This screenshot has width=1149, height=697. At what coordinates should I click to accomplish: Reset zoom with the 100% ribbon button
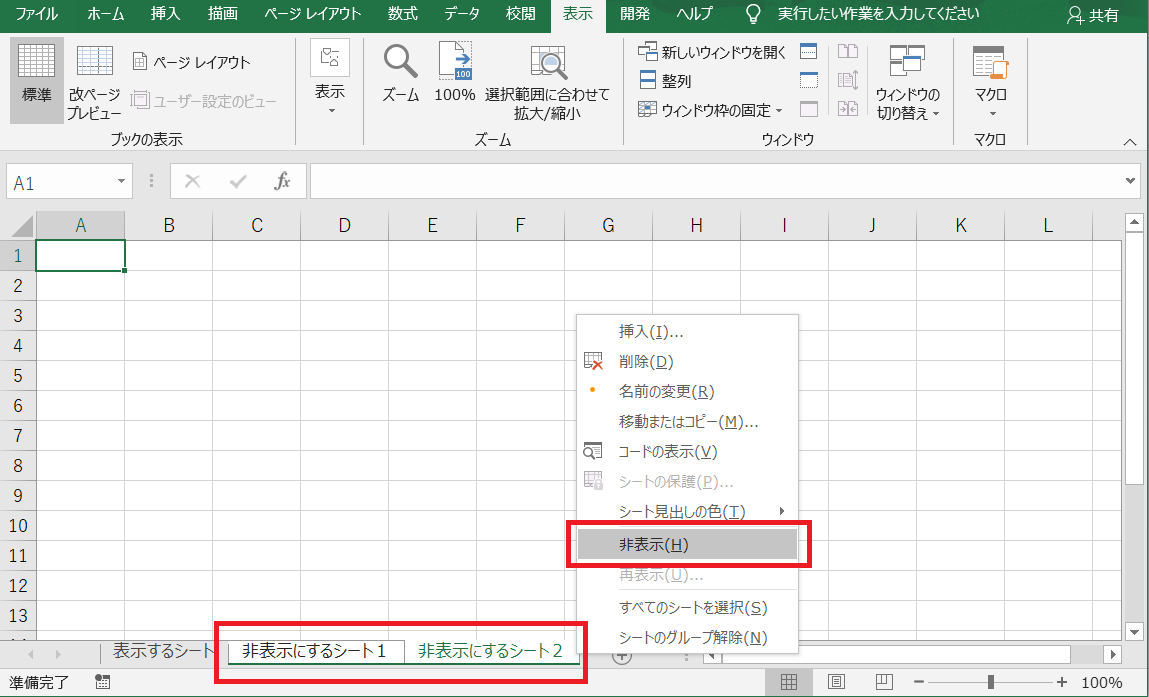tap(454, 73)
